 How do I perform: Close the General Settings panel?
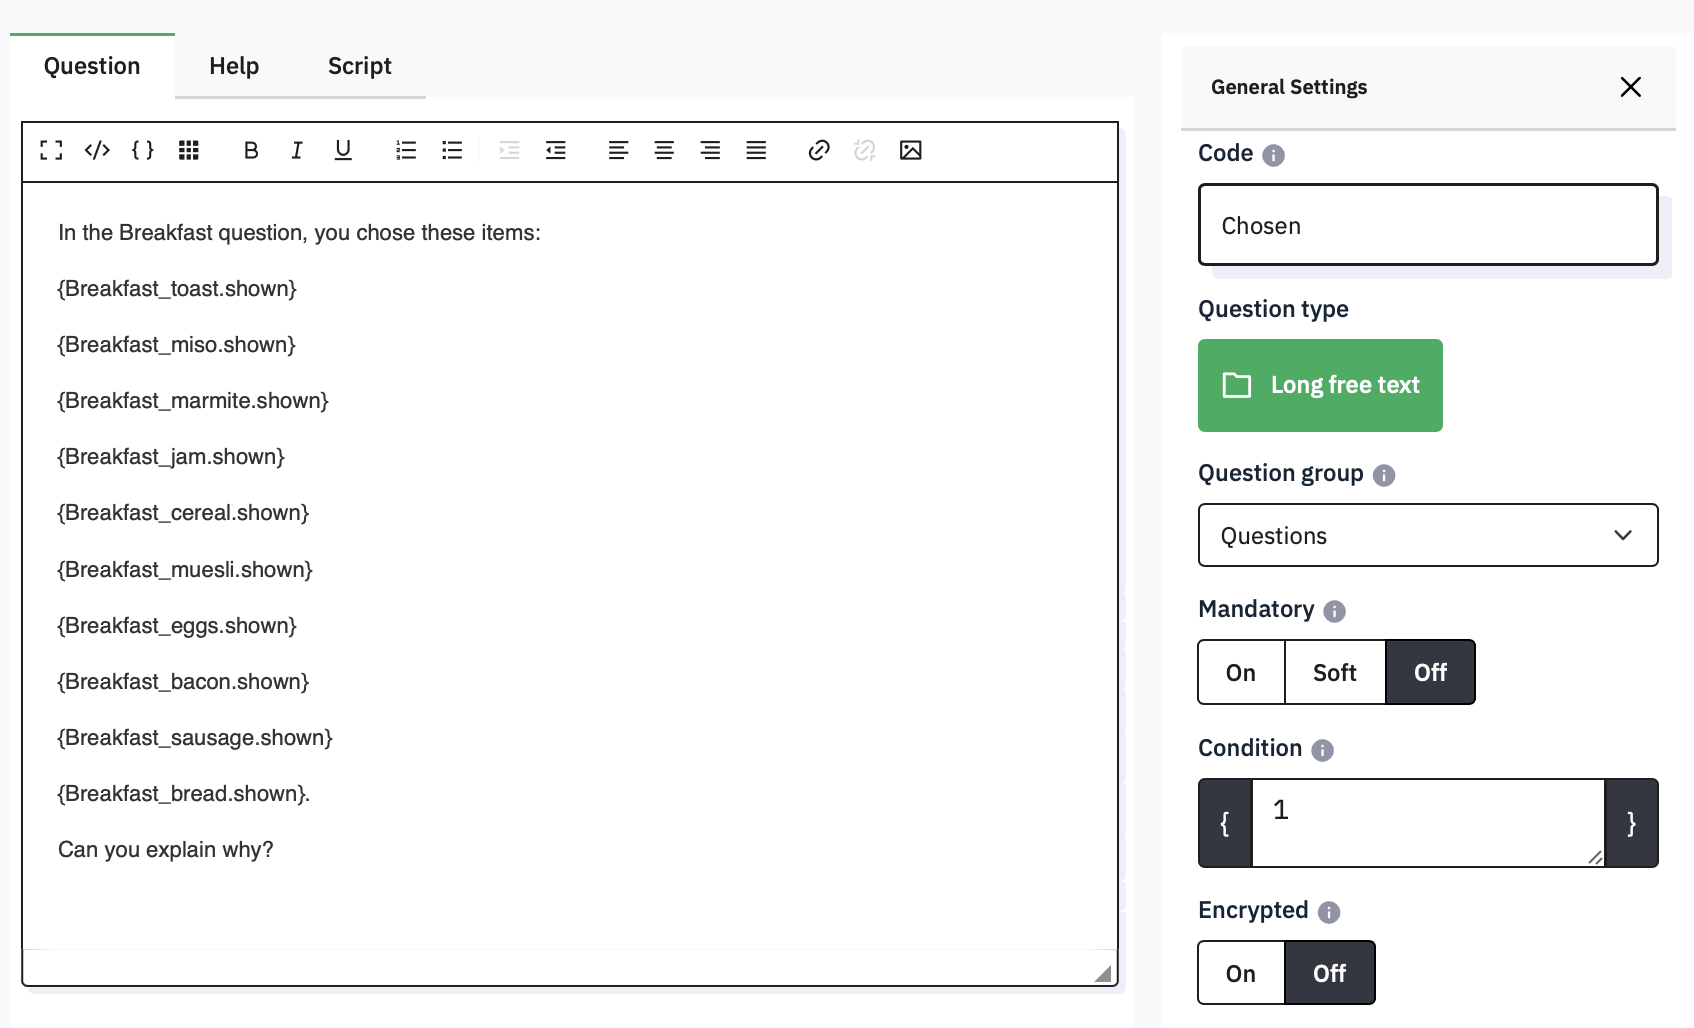click(1630, 87)
